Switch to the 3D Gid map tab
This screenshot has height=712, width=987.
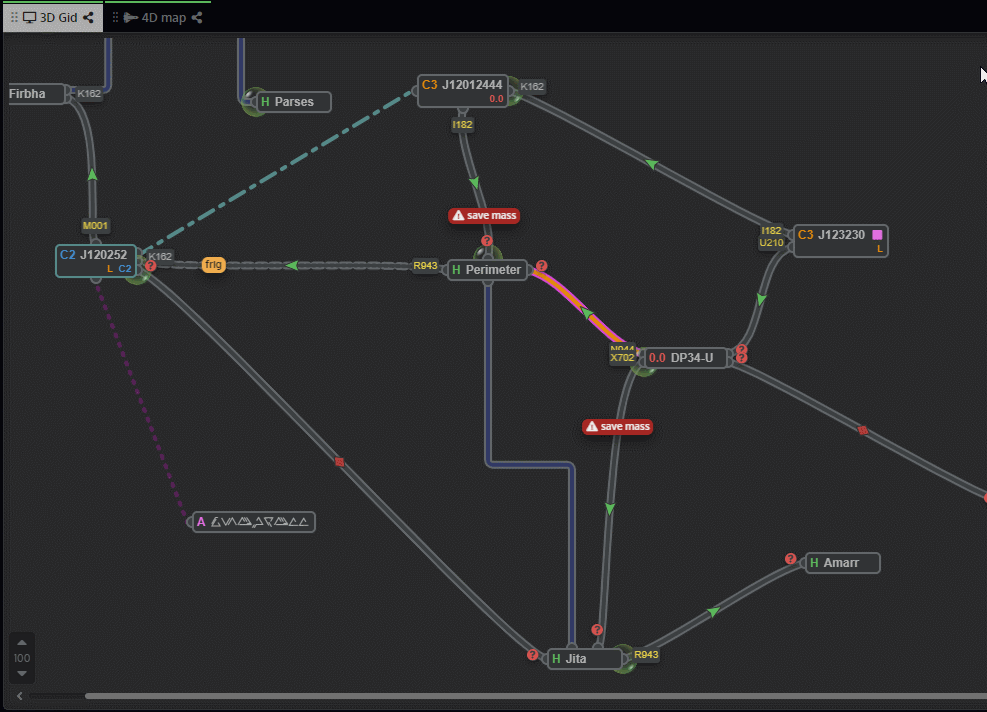click(x=53, y=17)
